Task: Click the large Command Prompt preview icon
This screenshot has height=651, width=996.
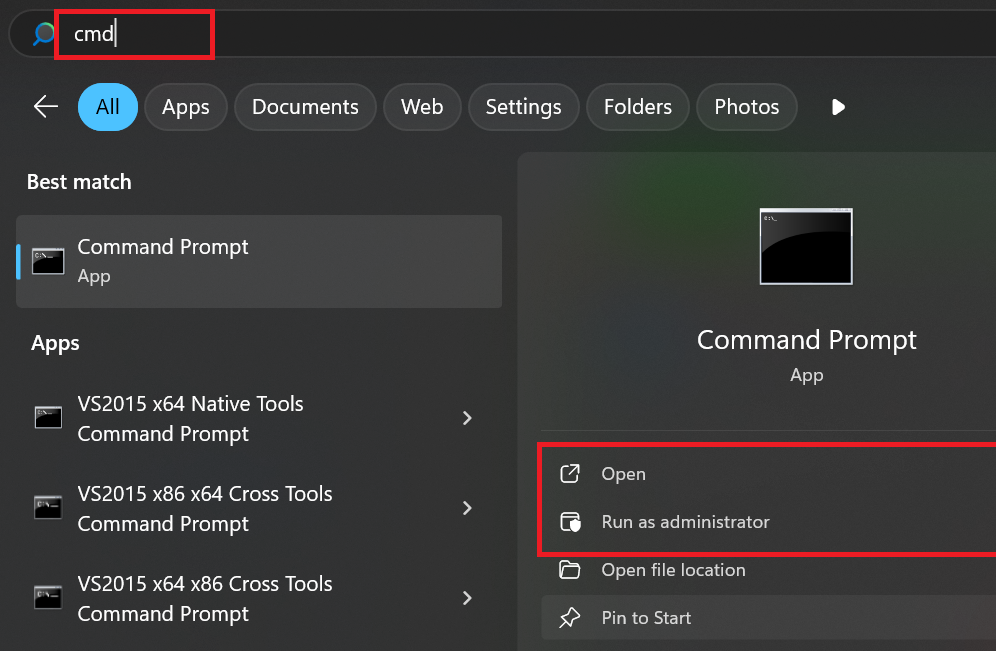Action: 806,247
